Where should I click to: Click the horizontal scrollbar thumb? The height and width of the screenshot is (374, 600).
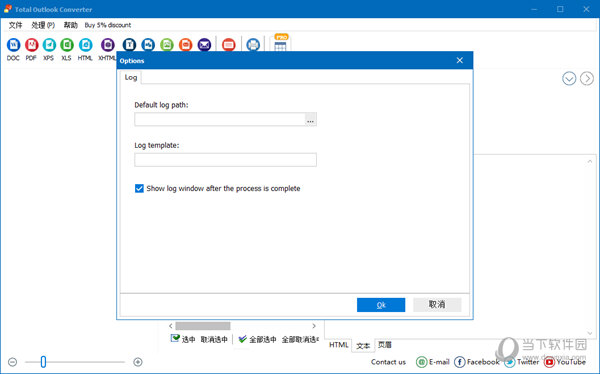coord(203,326)
